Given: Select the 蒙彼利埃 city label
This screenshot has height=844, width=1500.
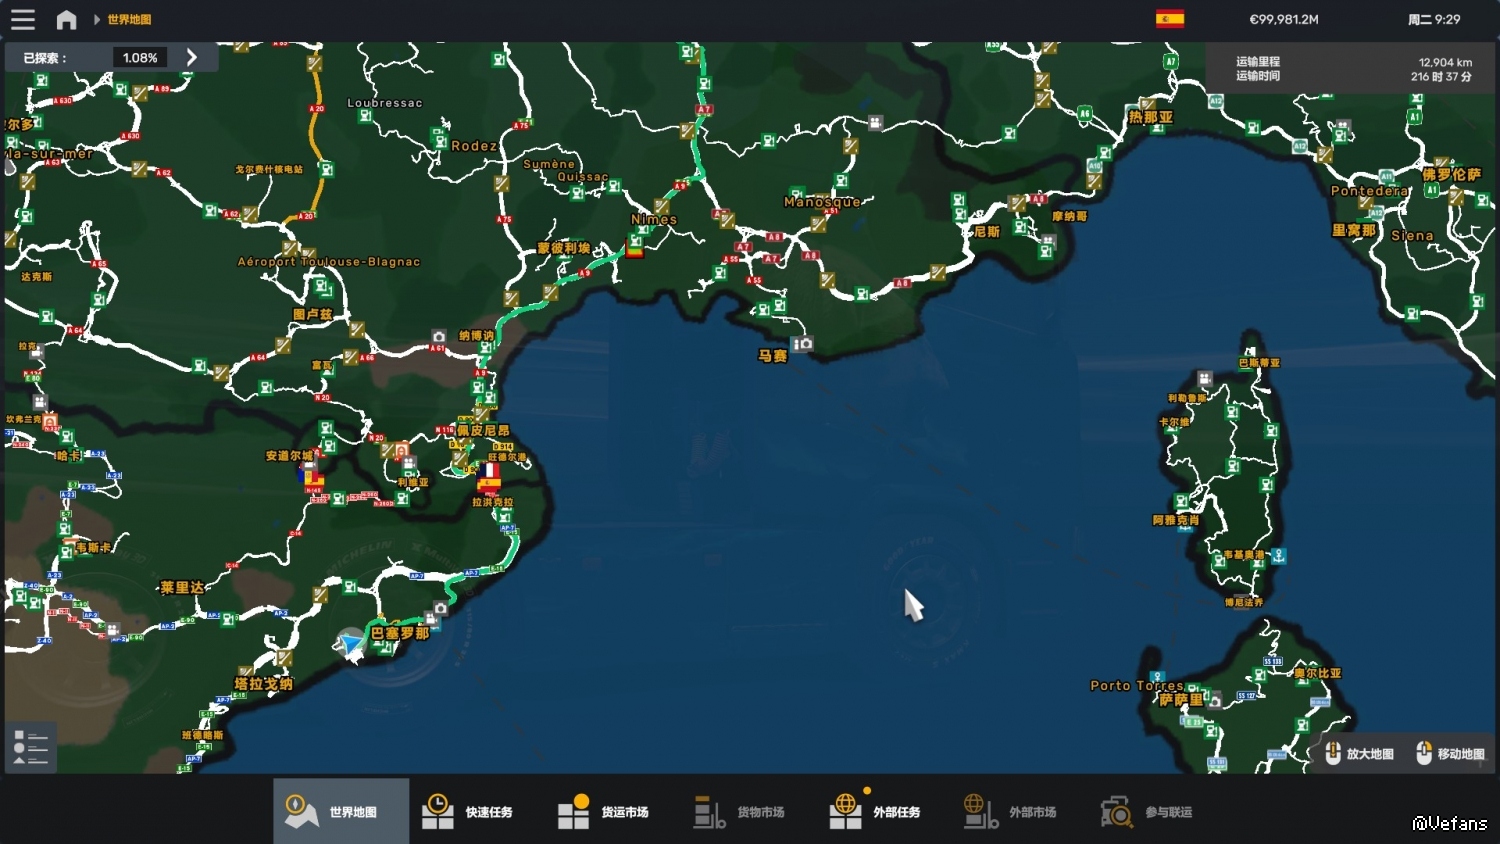Looking at the screenshot, I should 564,248.
